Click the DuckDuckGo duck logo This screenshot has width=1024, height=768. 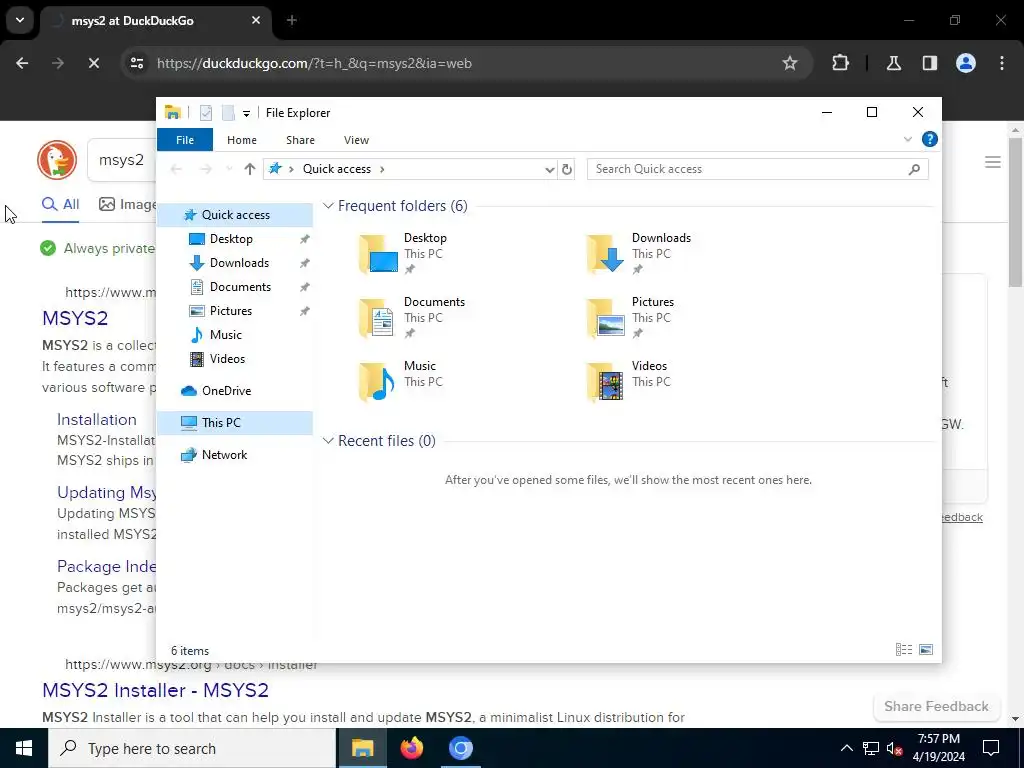[57, 160]
